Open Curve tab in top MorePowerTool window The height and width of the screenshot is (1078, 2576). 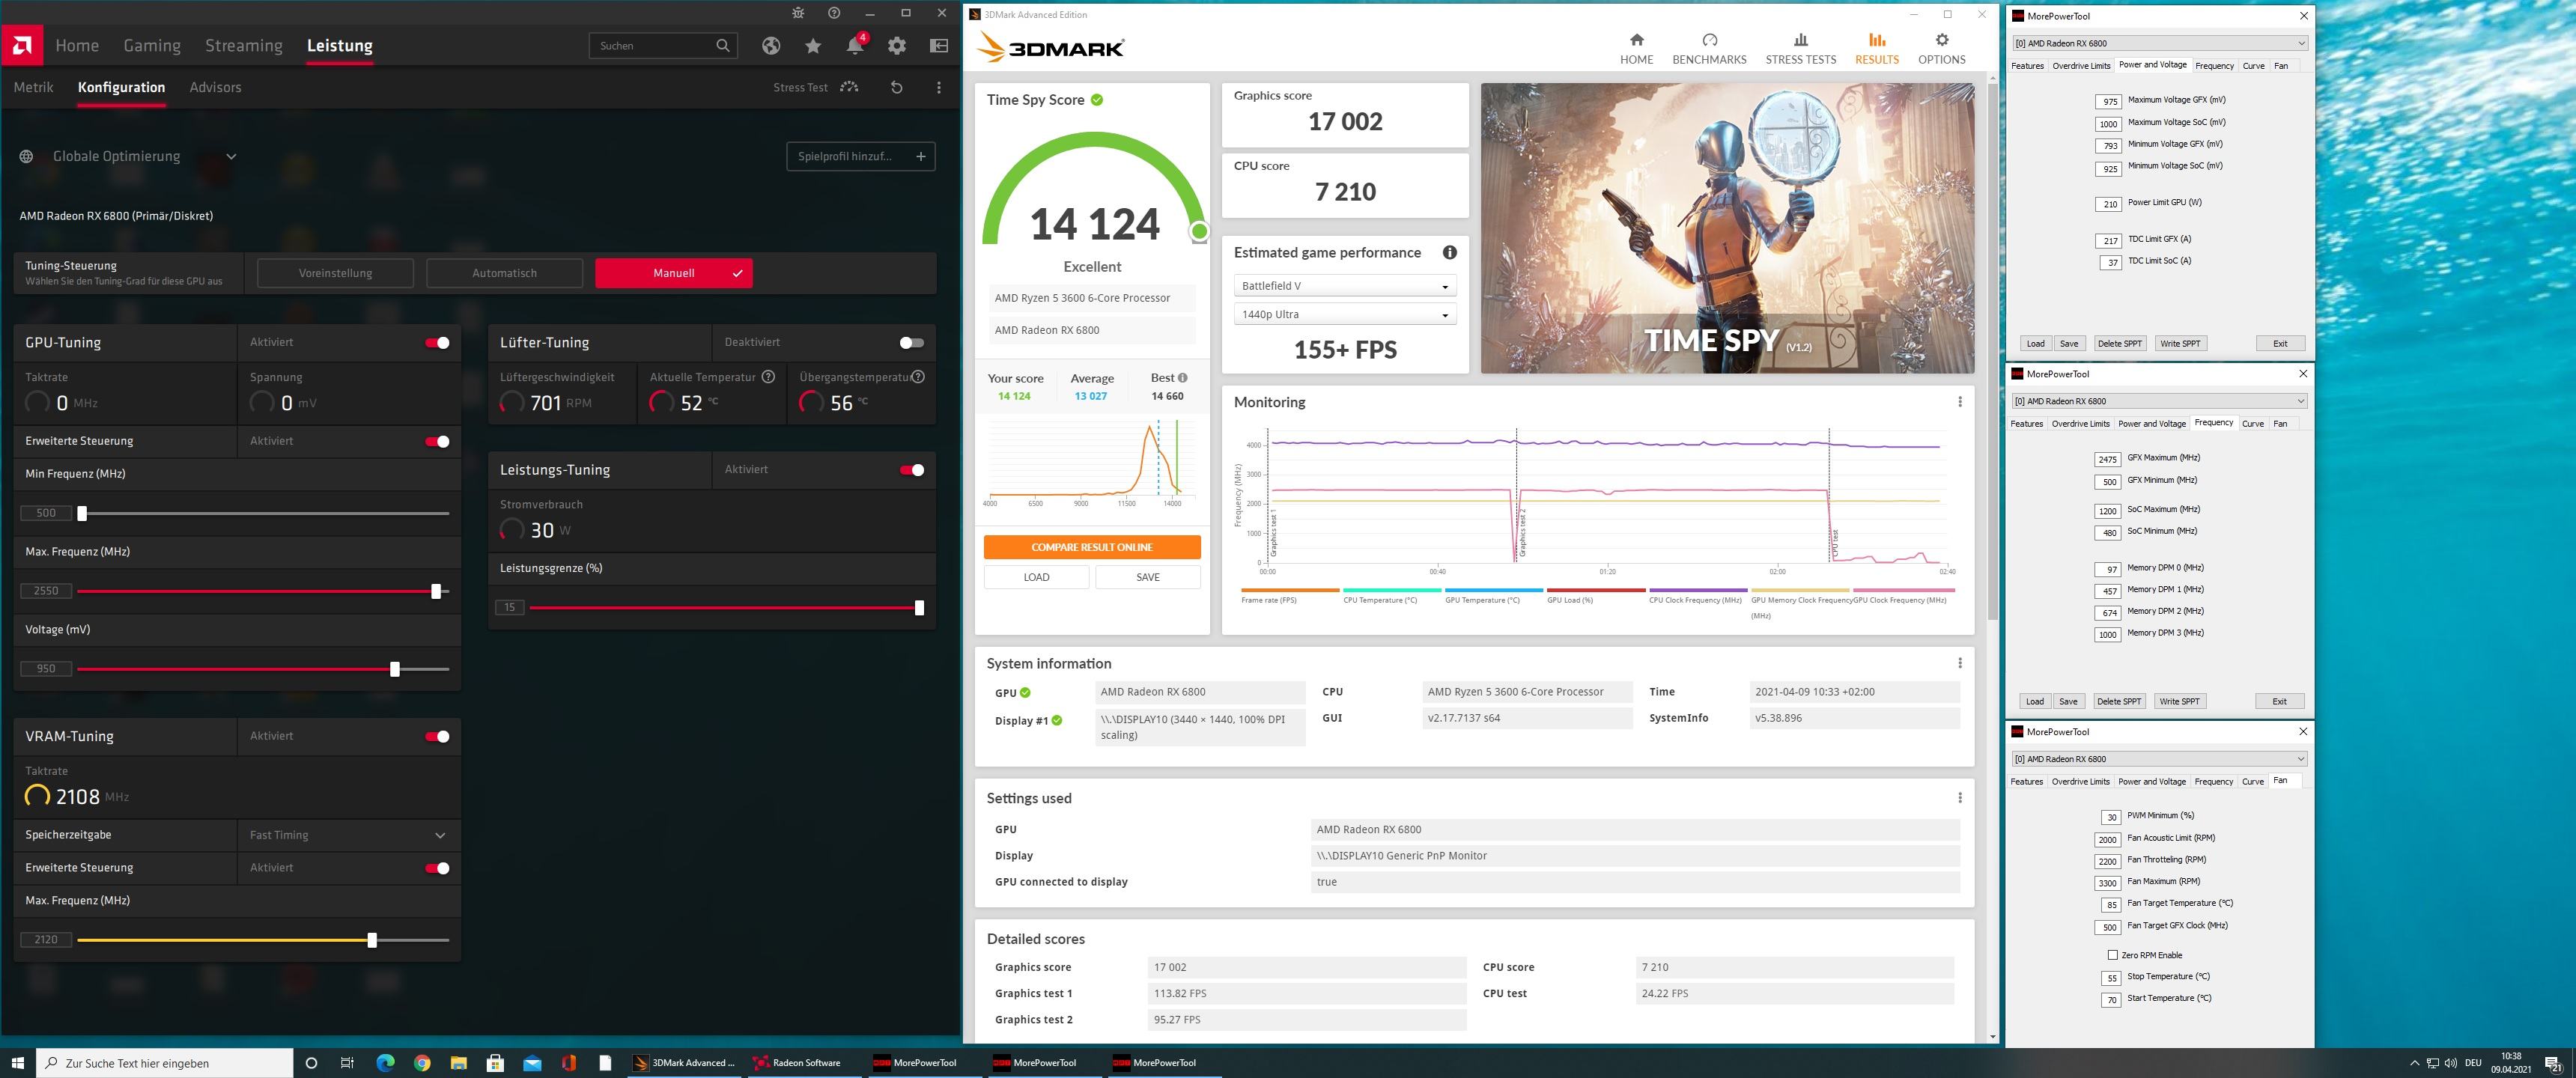[2253, 66]
